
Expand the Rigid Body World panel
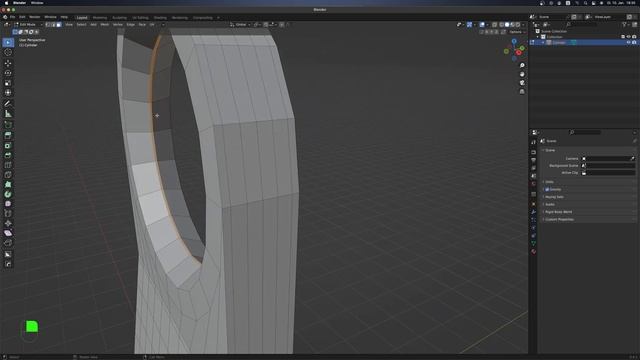pyautogui.click(x=558, y=212)
